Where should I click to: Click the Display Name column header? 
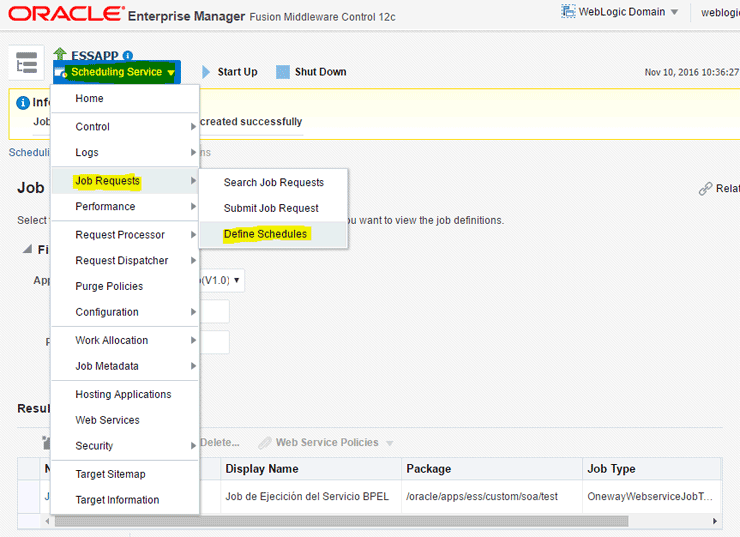(311, 469)
